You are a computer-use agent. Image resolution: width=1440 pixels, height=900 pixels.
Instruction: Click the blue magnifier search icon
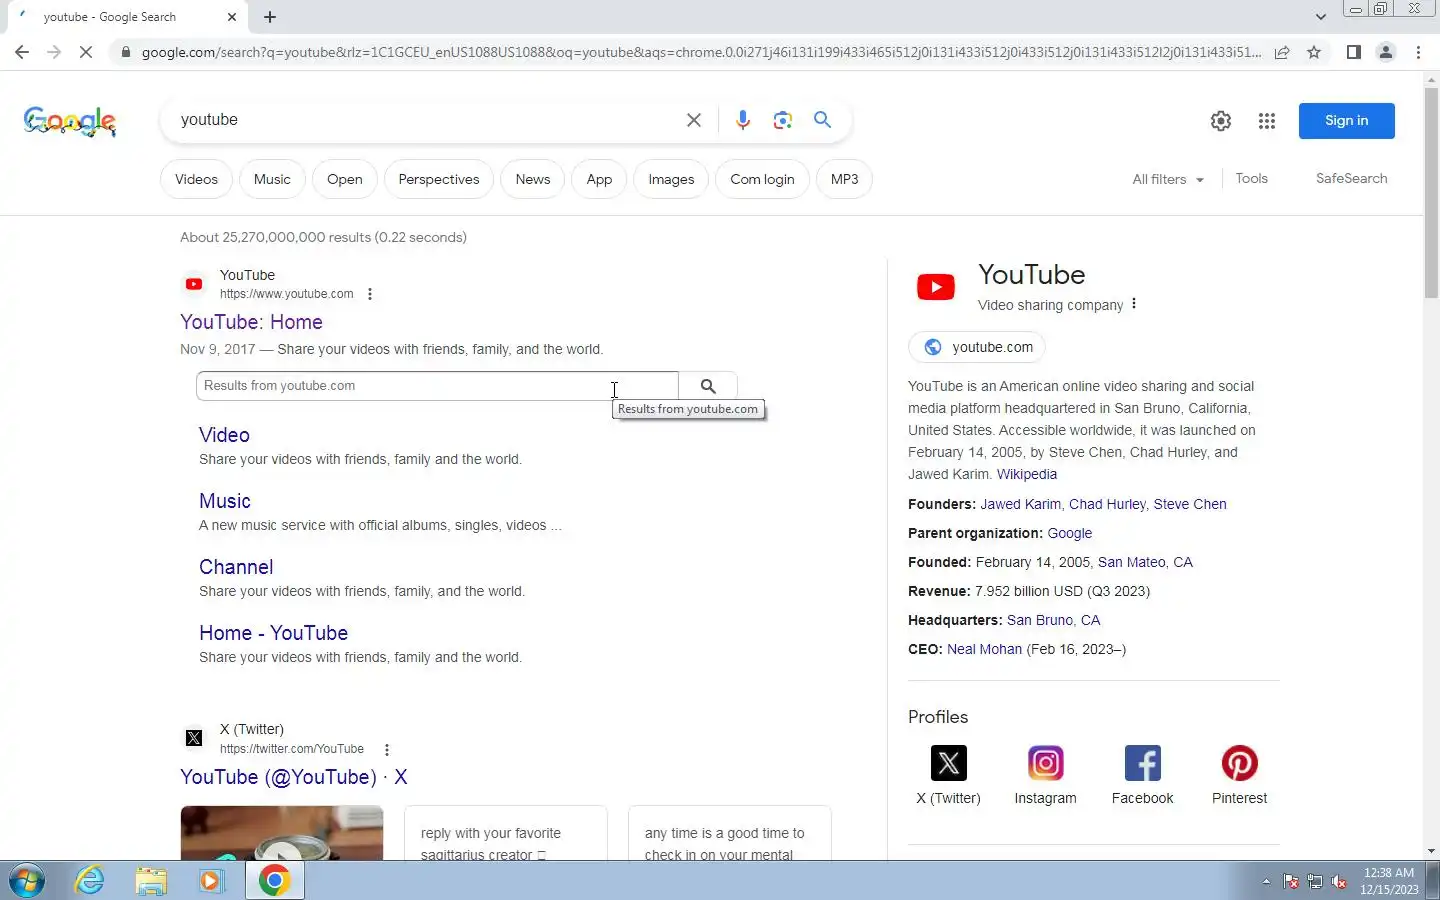822,120
